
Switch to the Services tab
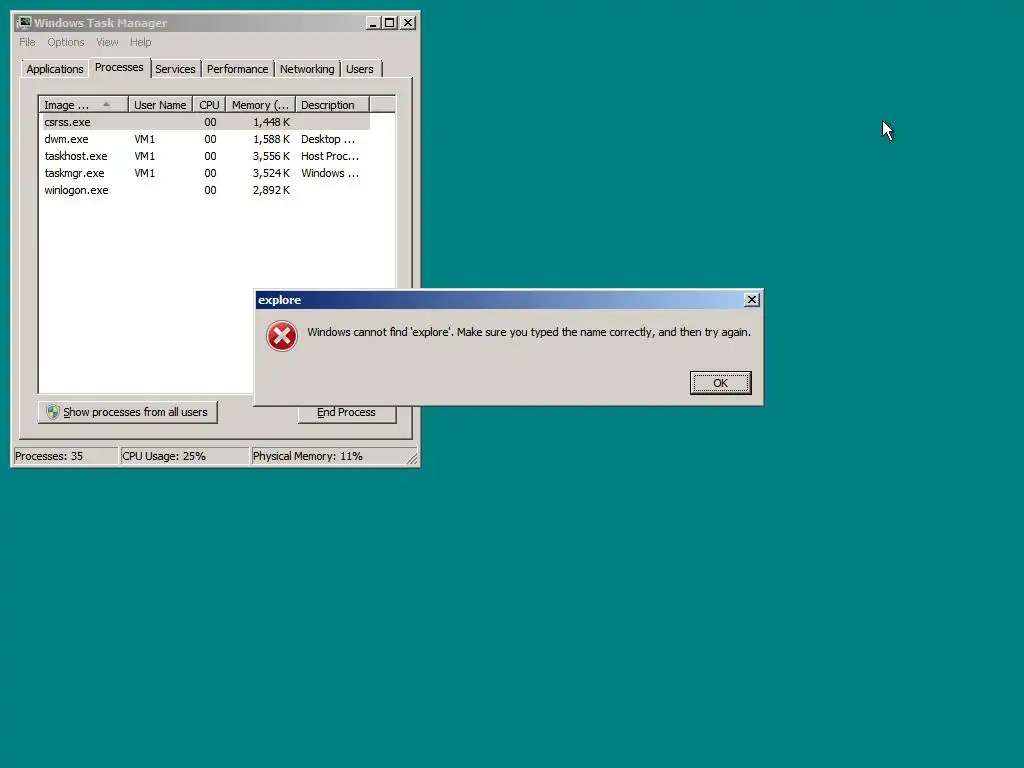(175, 69)
